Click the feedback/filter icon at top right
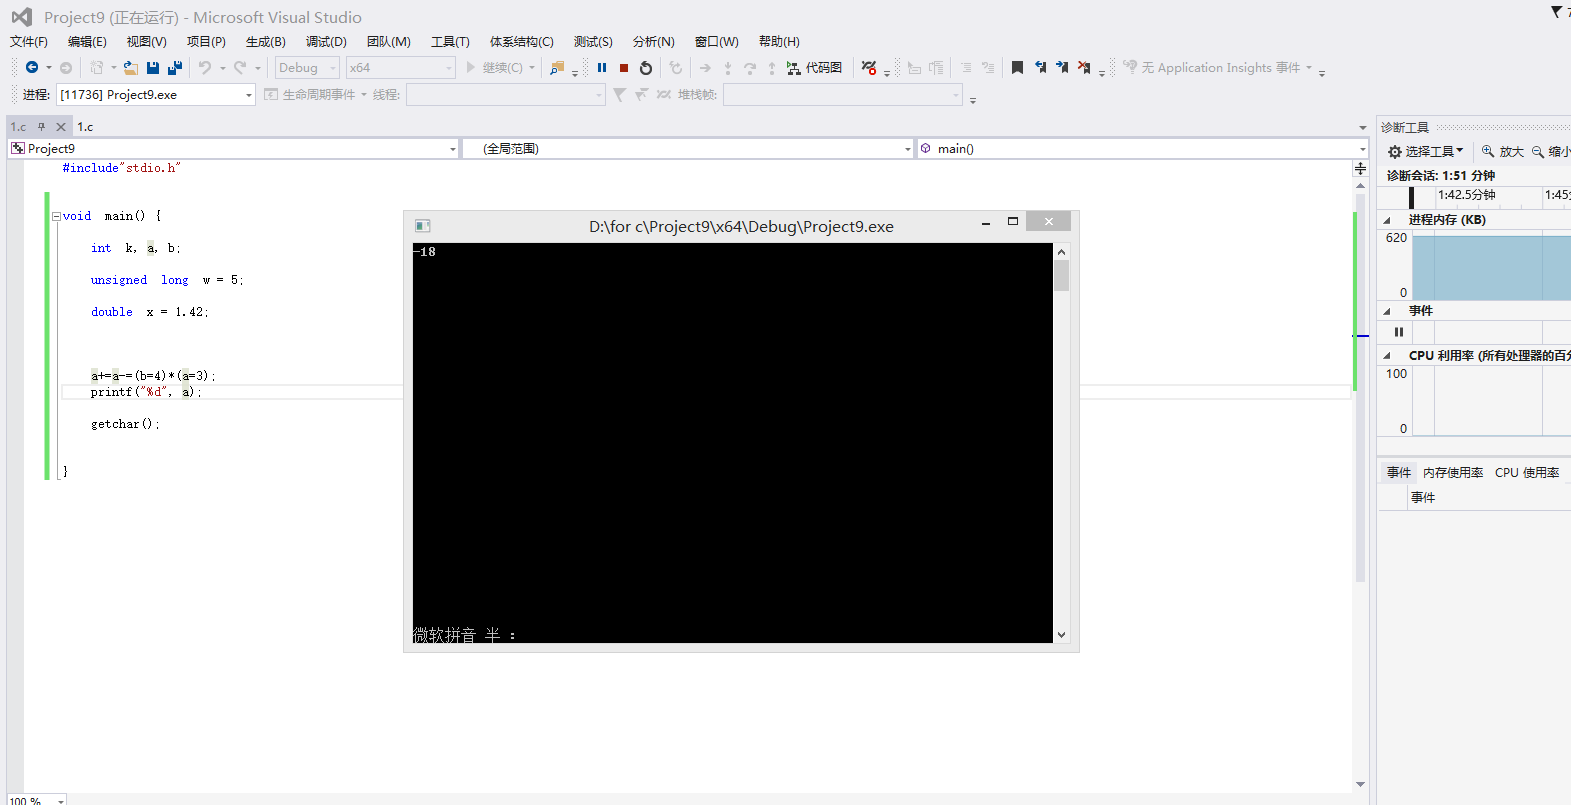Image resolution: width=1571 pixels, height=805 pixels. click(x=1557, y=12)
